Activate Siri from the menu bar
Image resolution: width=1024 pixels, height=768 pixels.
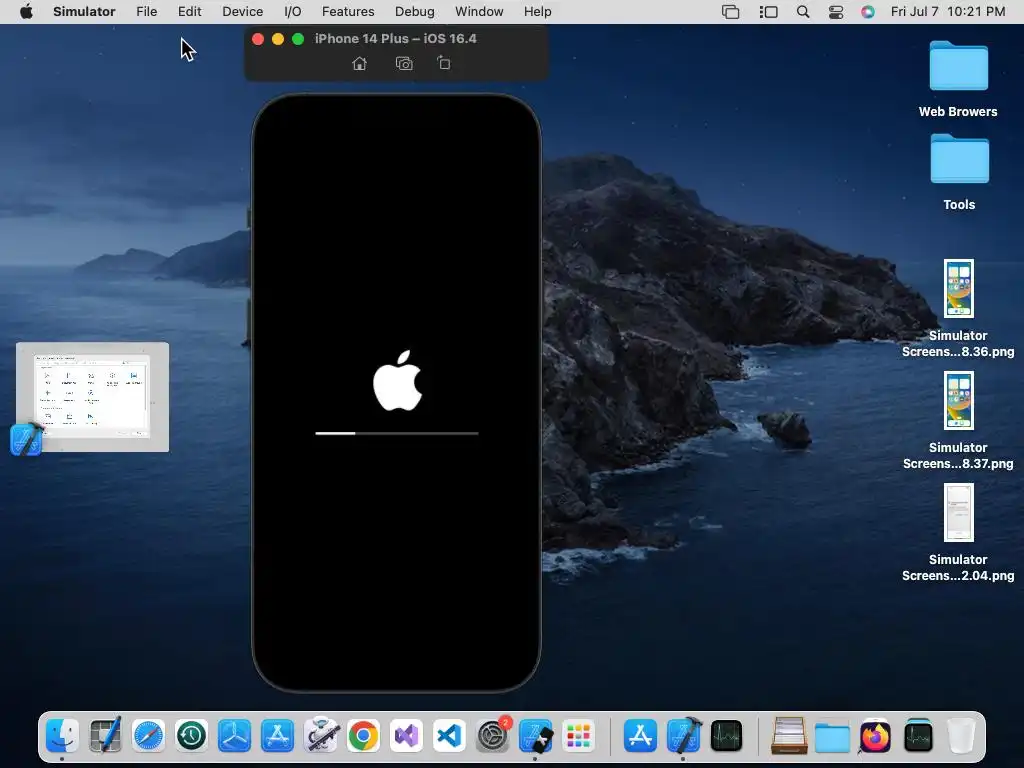click(x=868, y=12)
